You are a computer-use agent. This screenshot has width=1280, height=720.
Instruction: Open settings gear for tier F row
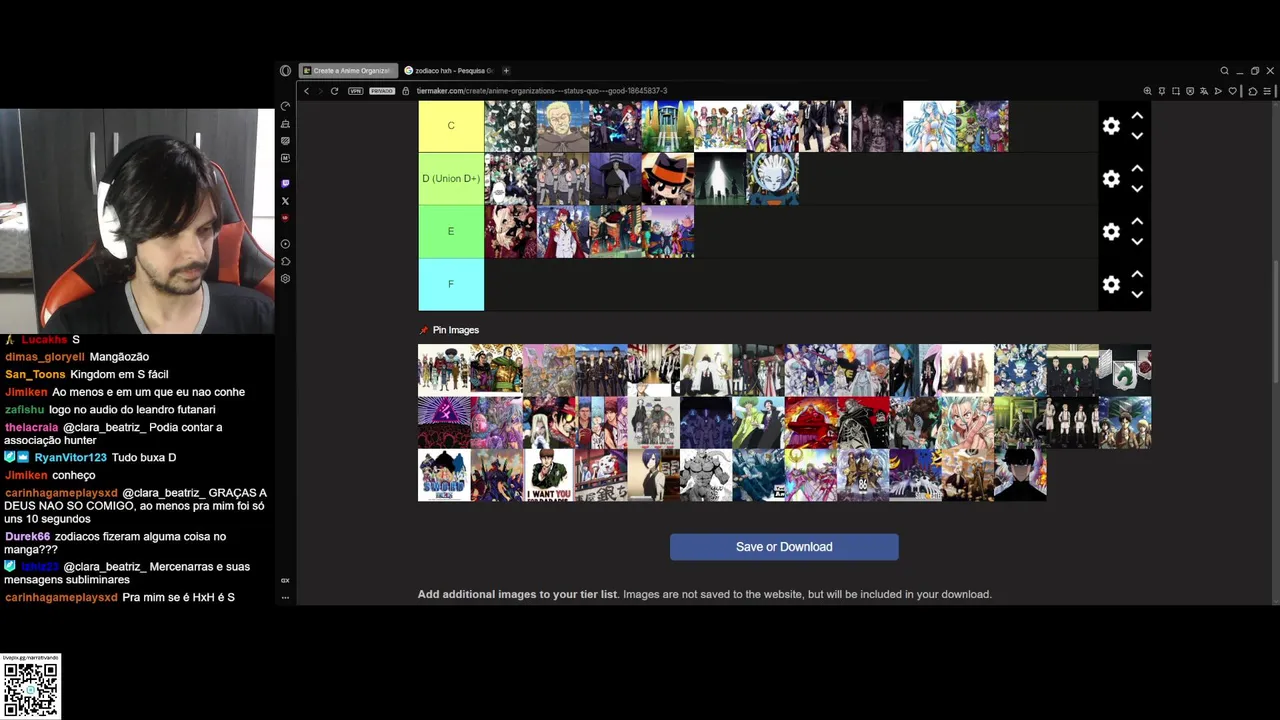coord(1111,285)
